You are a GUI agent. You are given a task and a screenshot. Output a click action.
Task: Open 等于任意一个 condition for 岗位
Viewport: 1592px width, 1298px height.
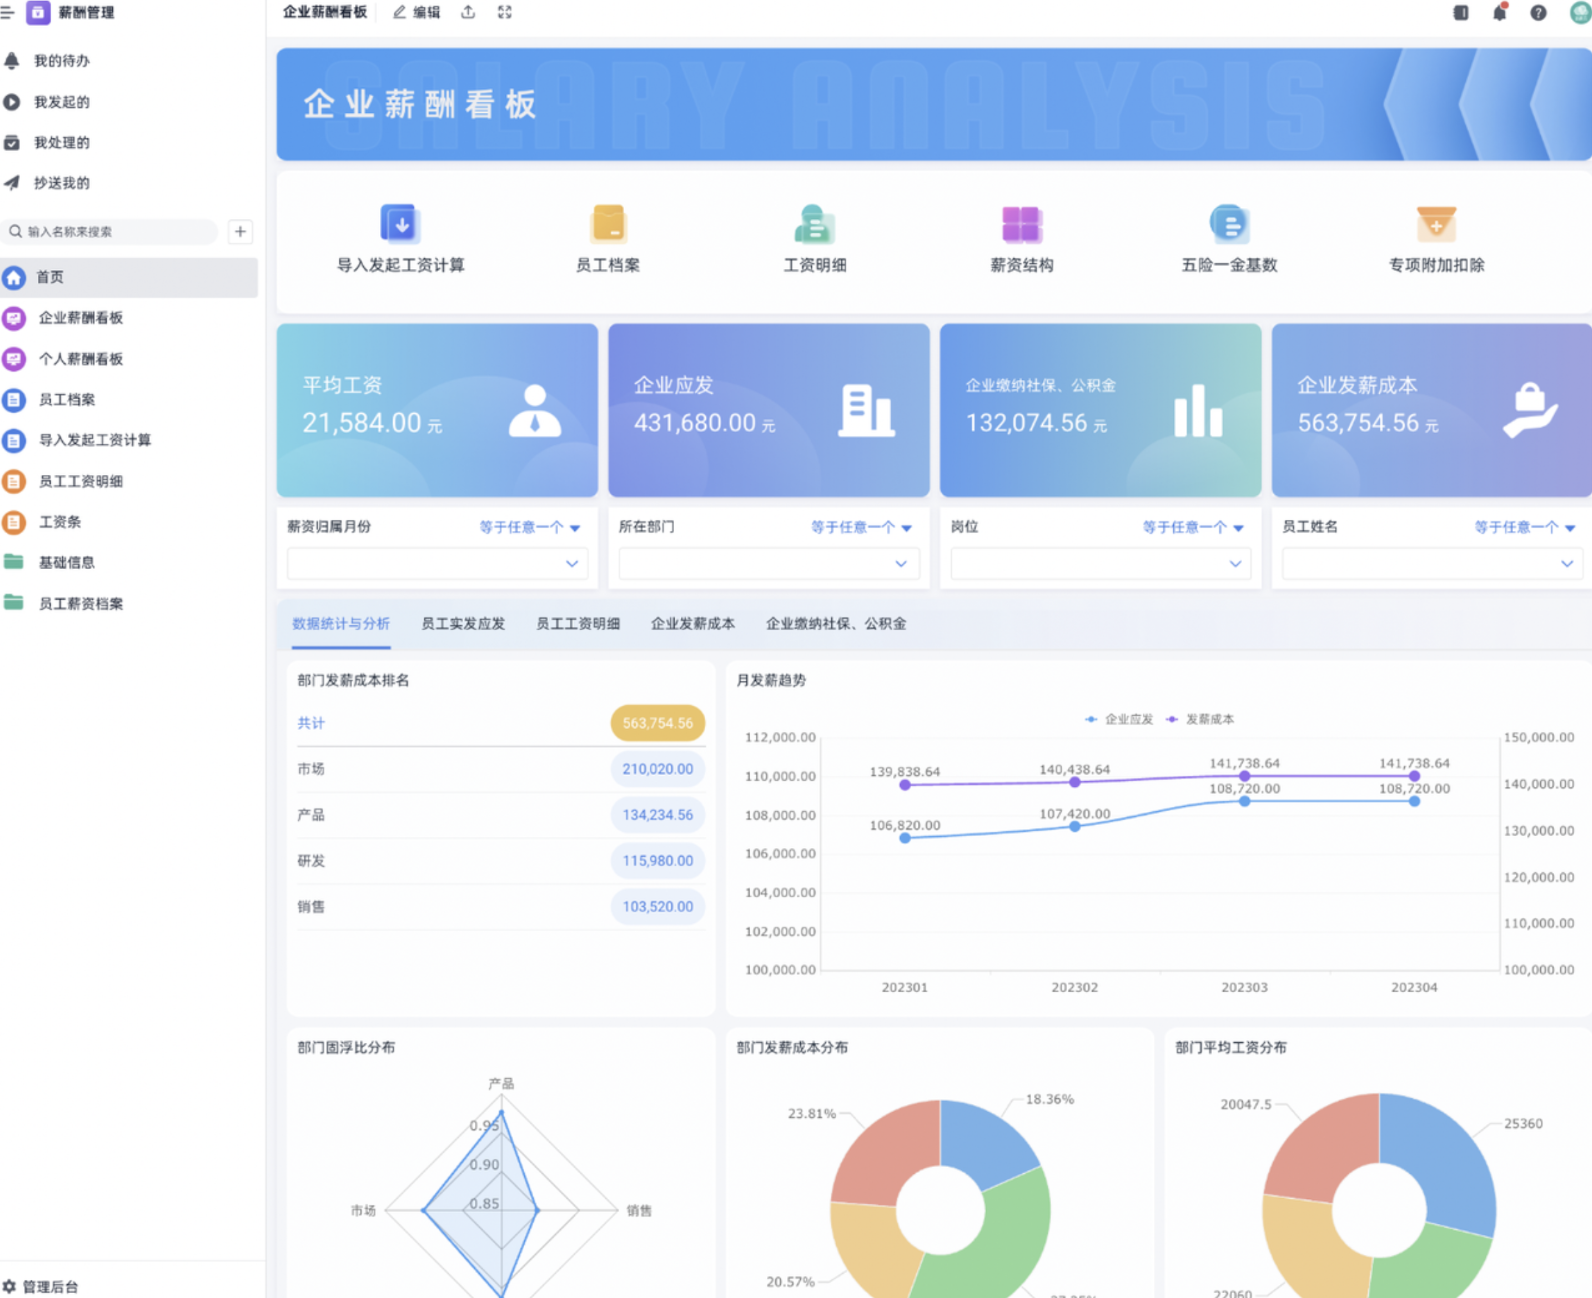tap(1193, 527)
